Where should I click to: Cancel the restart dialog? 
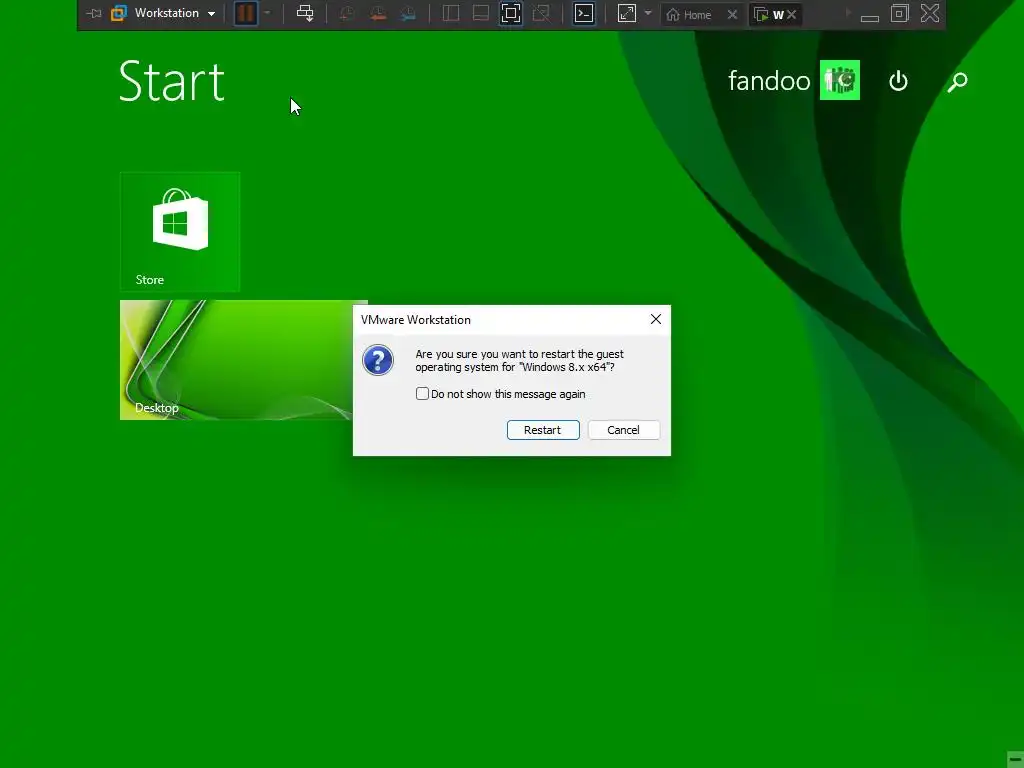624,430
